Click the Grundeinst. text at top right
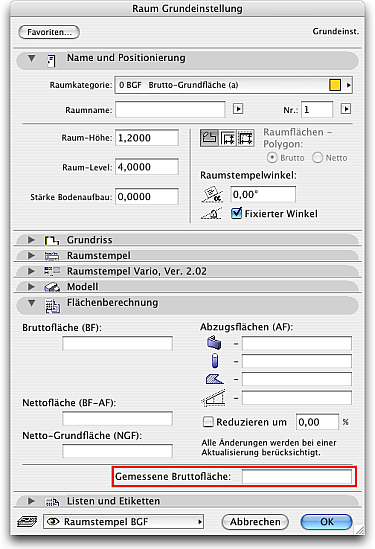The width and height of the screenshot is (375, 549). (336, 32)
